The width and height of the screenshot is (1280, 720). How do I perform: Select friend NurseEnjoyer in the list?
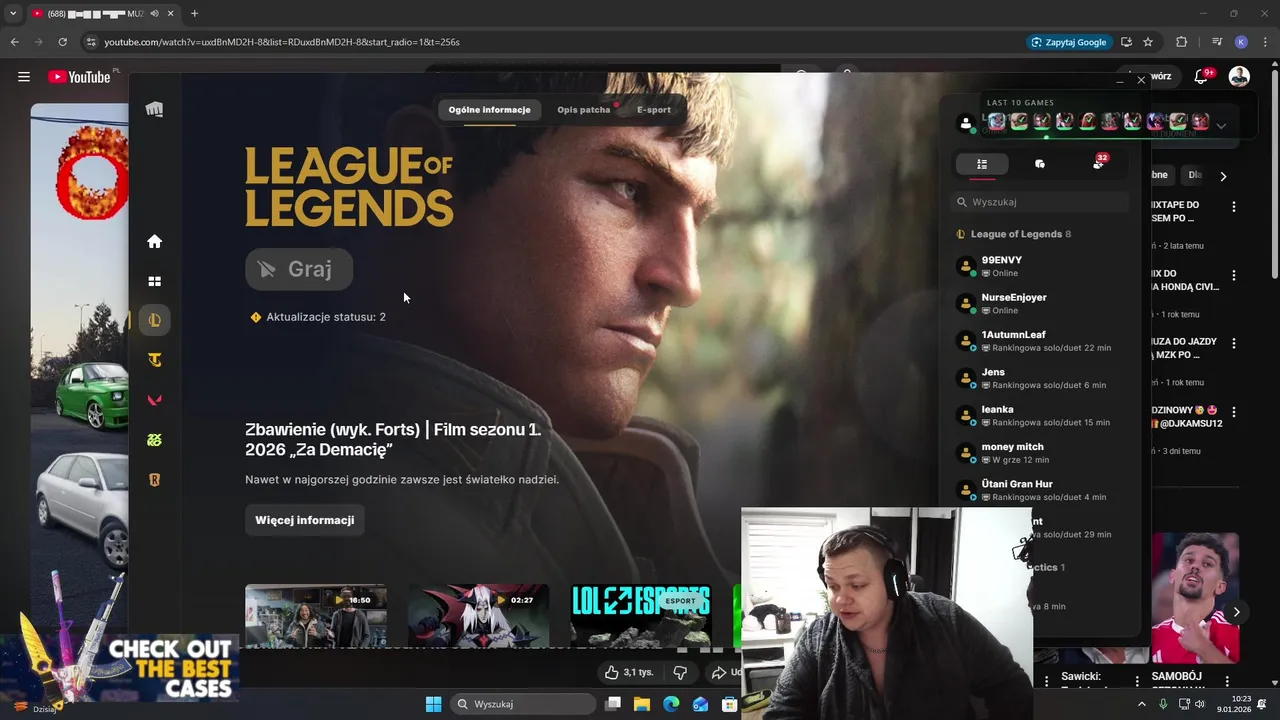pos(1040,303)
